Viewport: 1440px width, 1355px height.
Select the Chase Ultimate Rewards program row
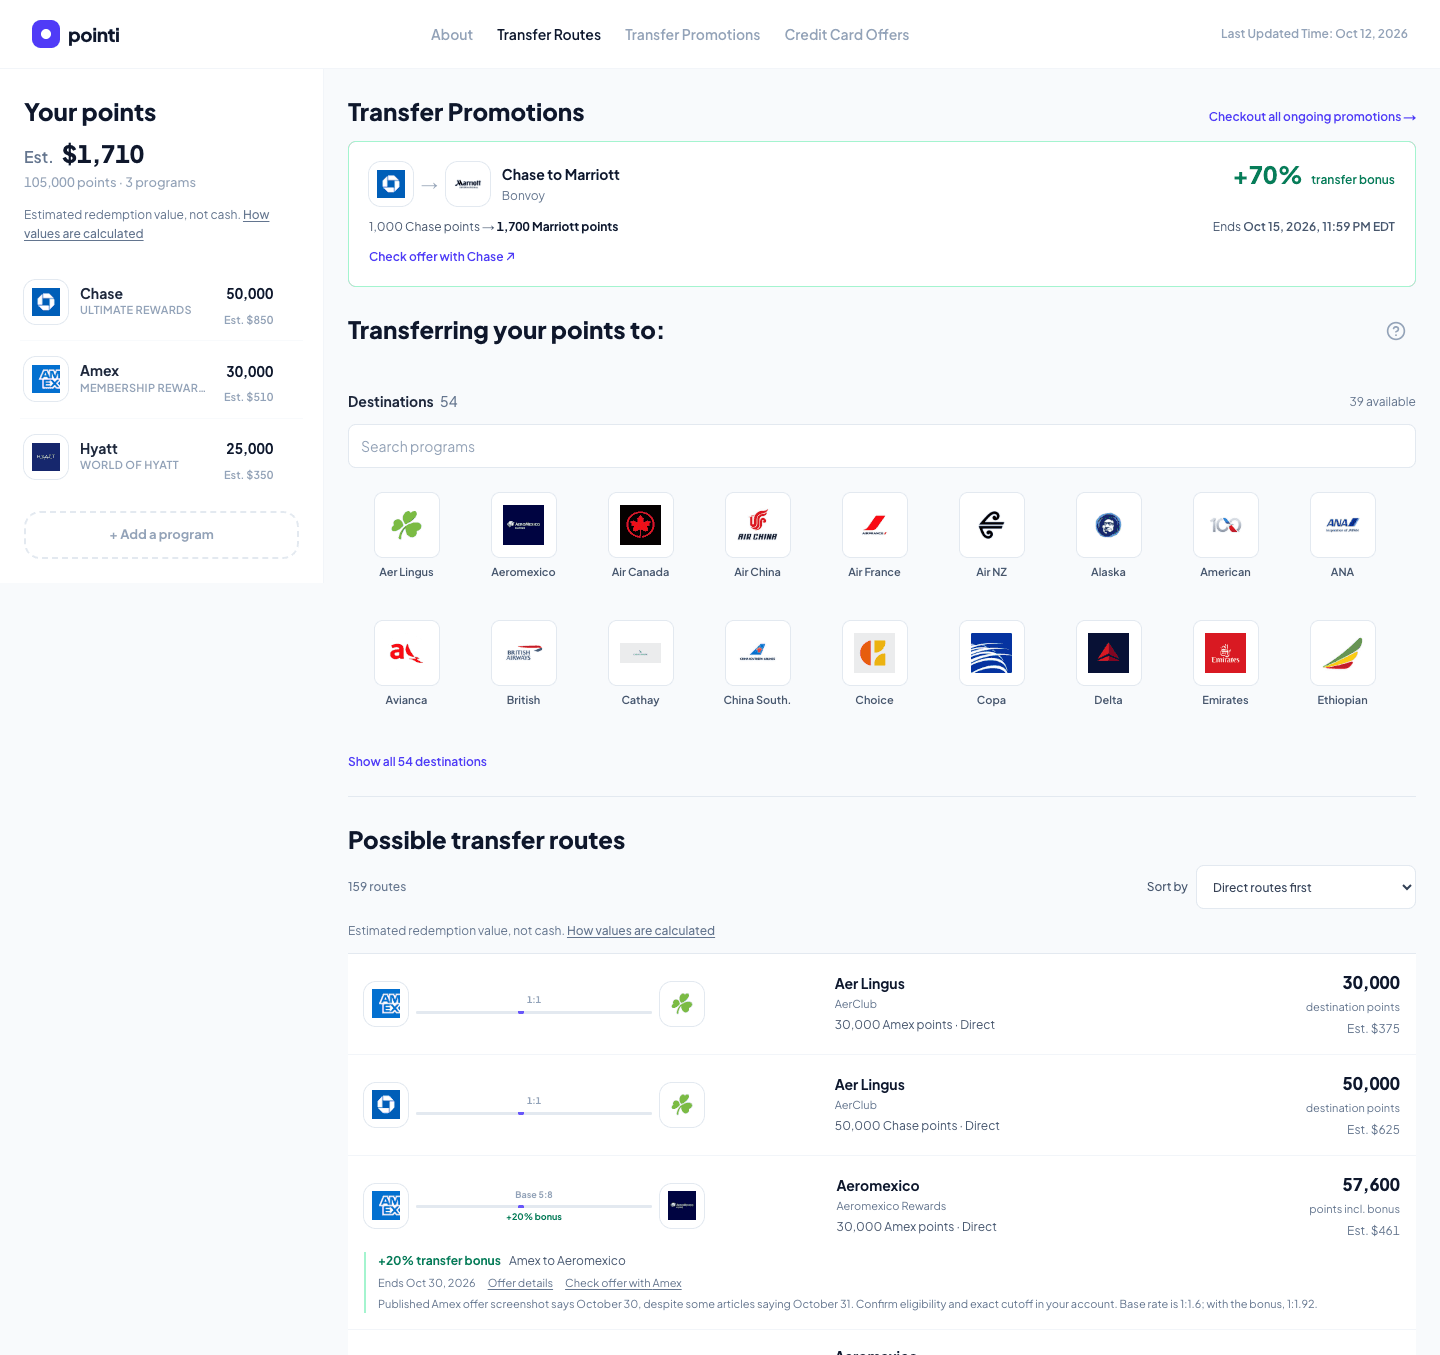[x=161, y=303]
